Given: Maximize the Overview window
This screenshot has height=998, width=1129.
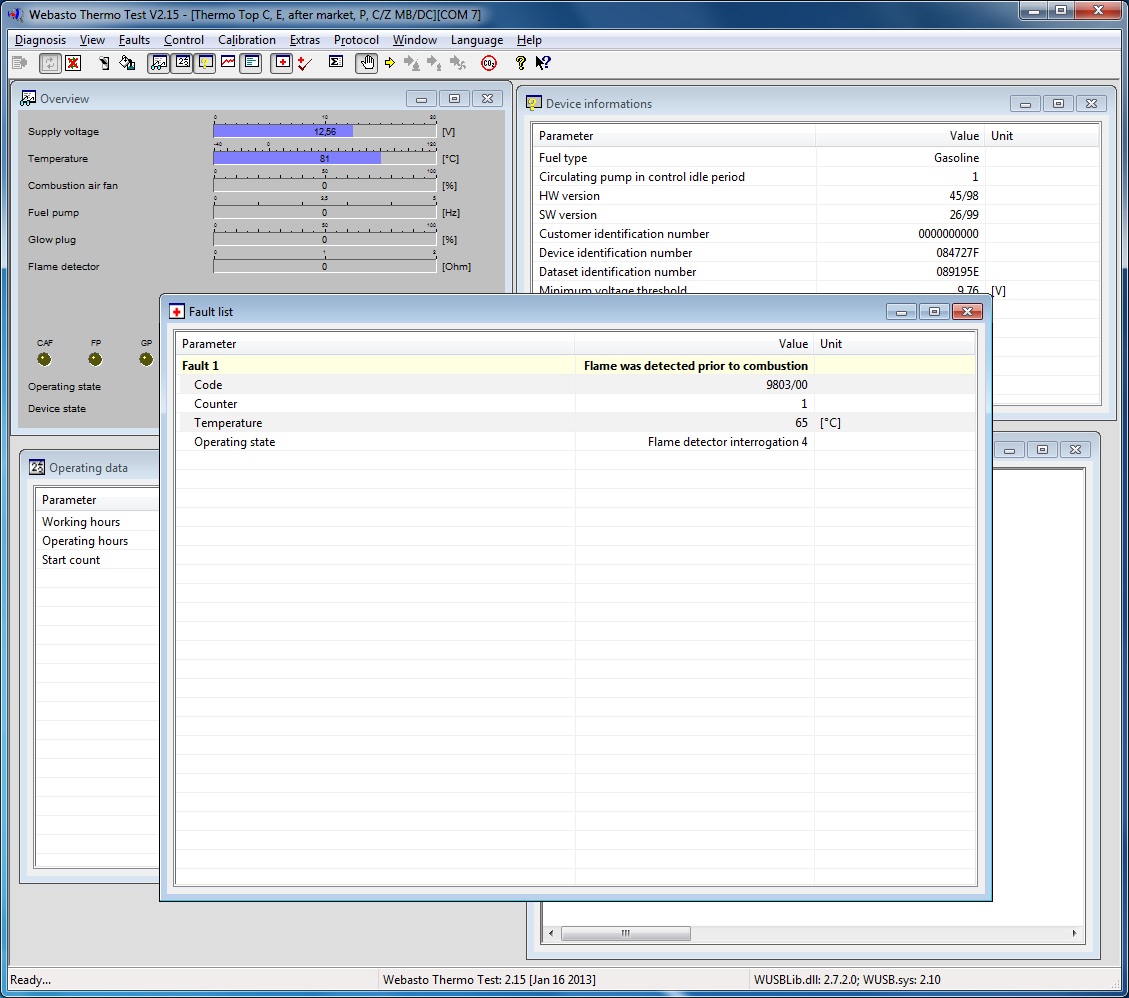Looking at the screenshot, I should pos(454,99).
